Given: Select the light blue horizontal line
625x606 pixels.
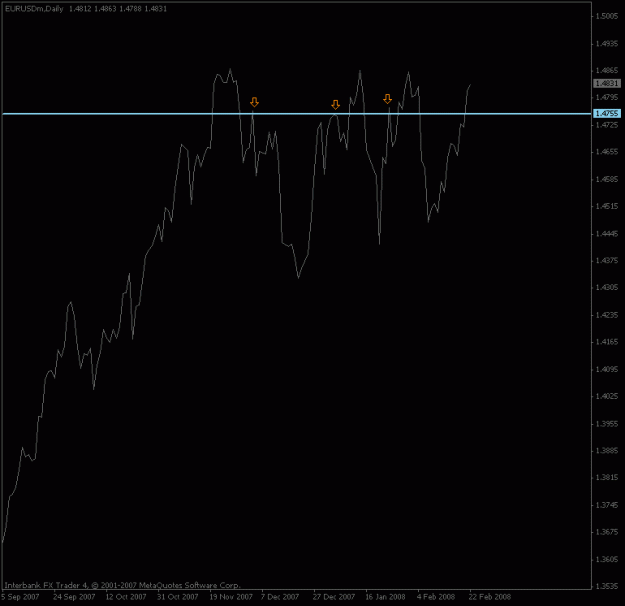Looking at the screenshot, I should (x=297, y=114).
